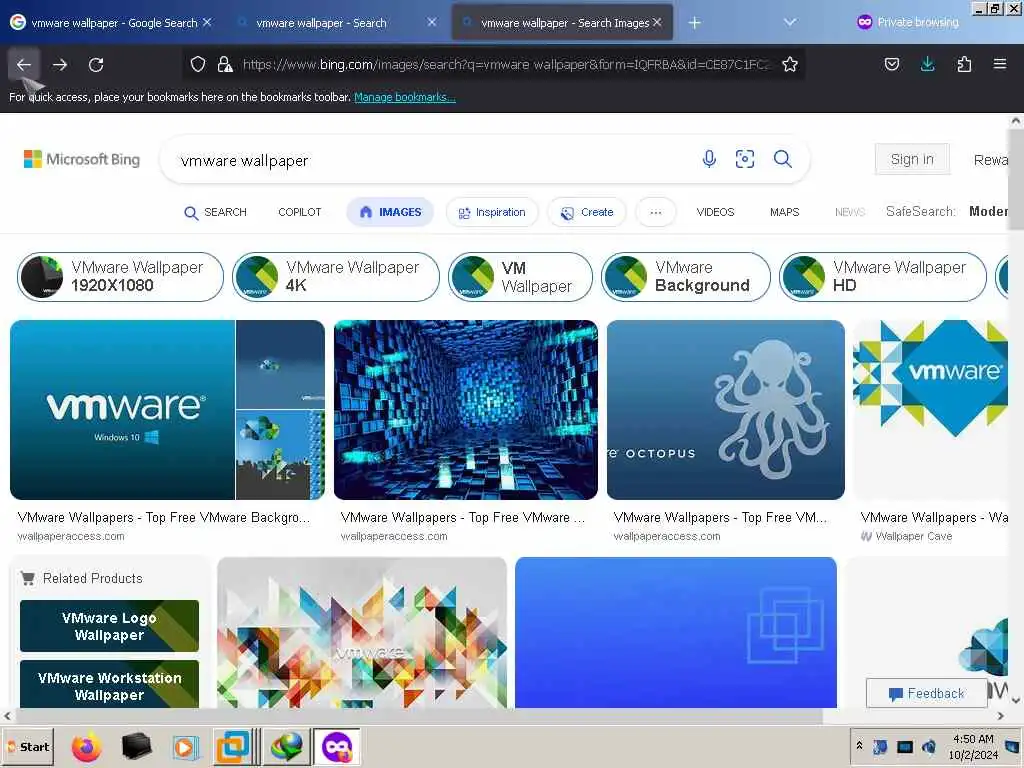Click the Sign in button

[912, 159]
